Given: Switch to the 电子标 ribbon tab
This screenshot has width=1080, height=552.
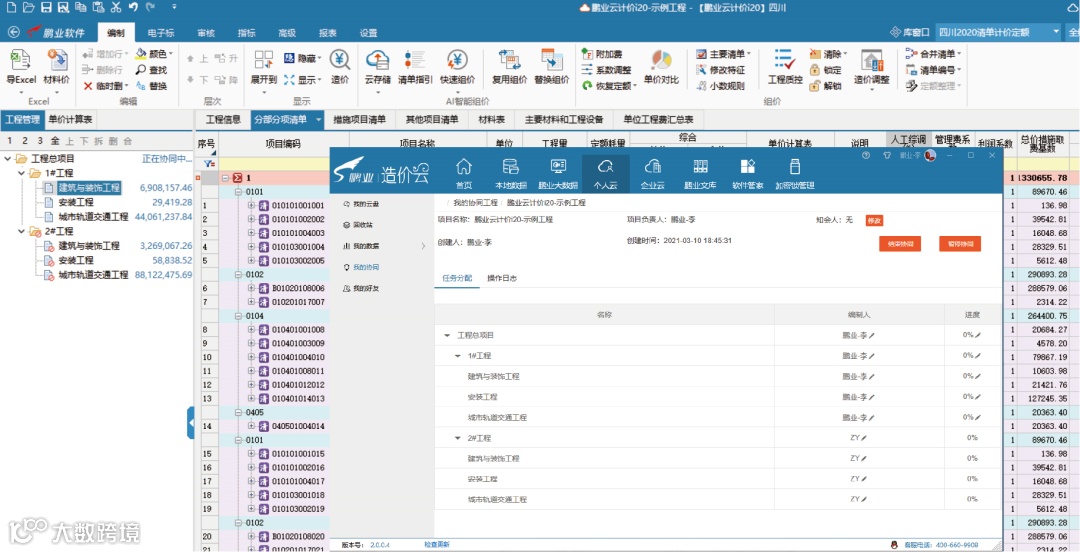Looking at the screenshot, I should click(160, 32).
